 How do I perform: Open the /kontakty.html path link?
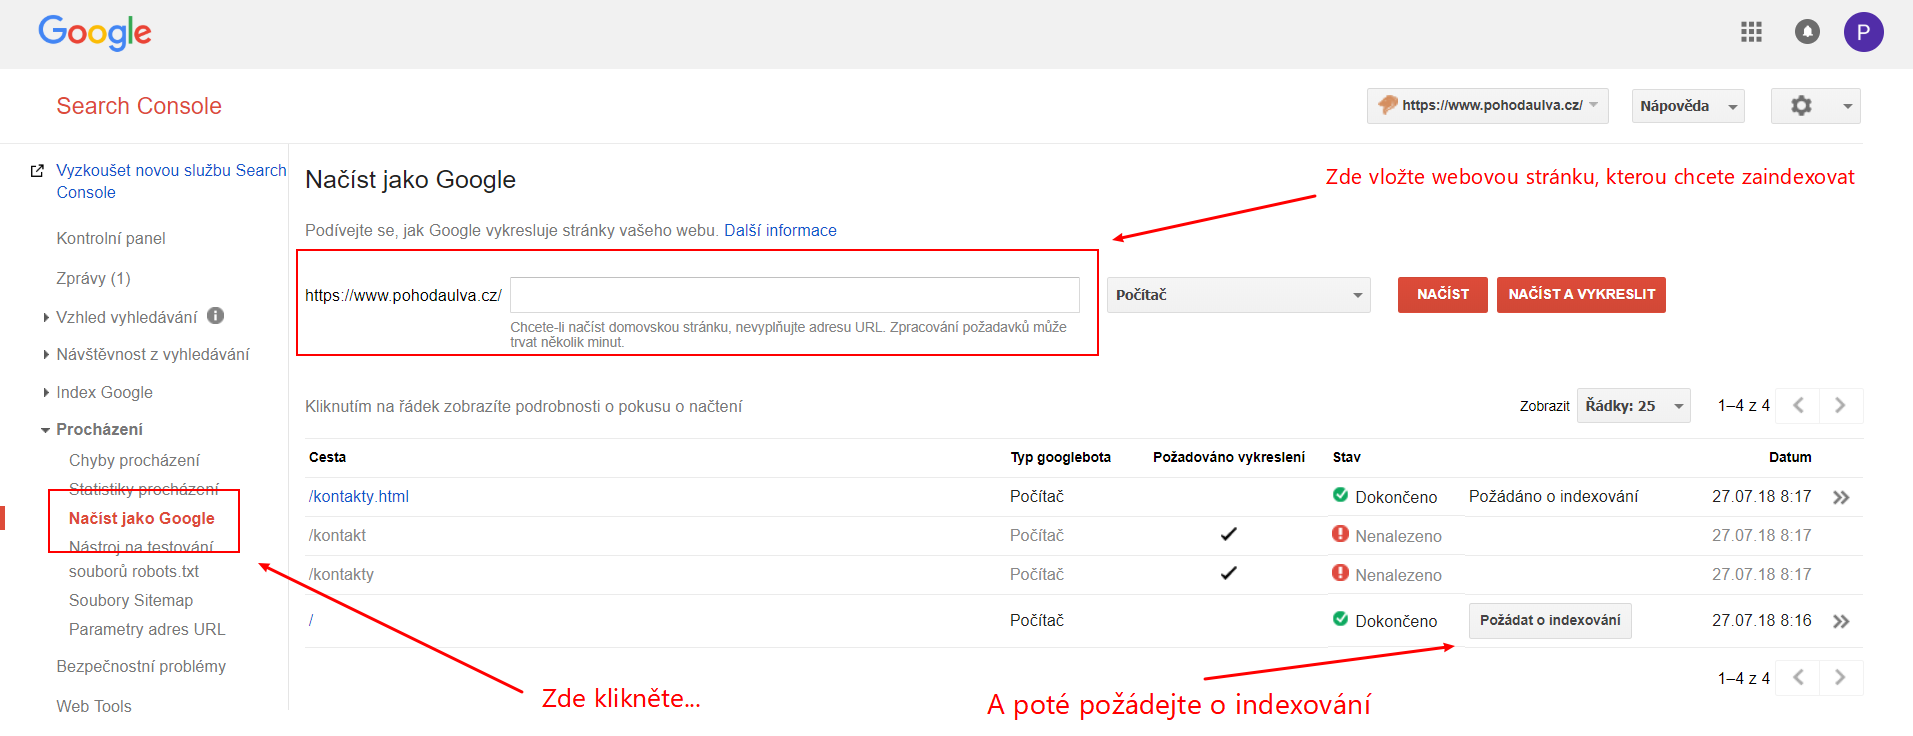(x=359, y=496)
